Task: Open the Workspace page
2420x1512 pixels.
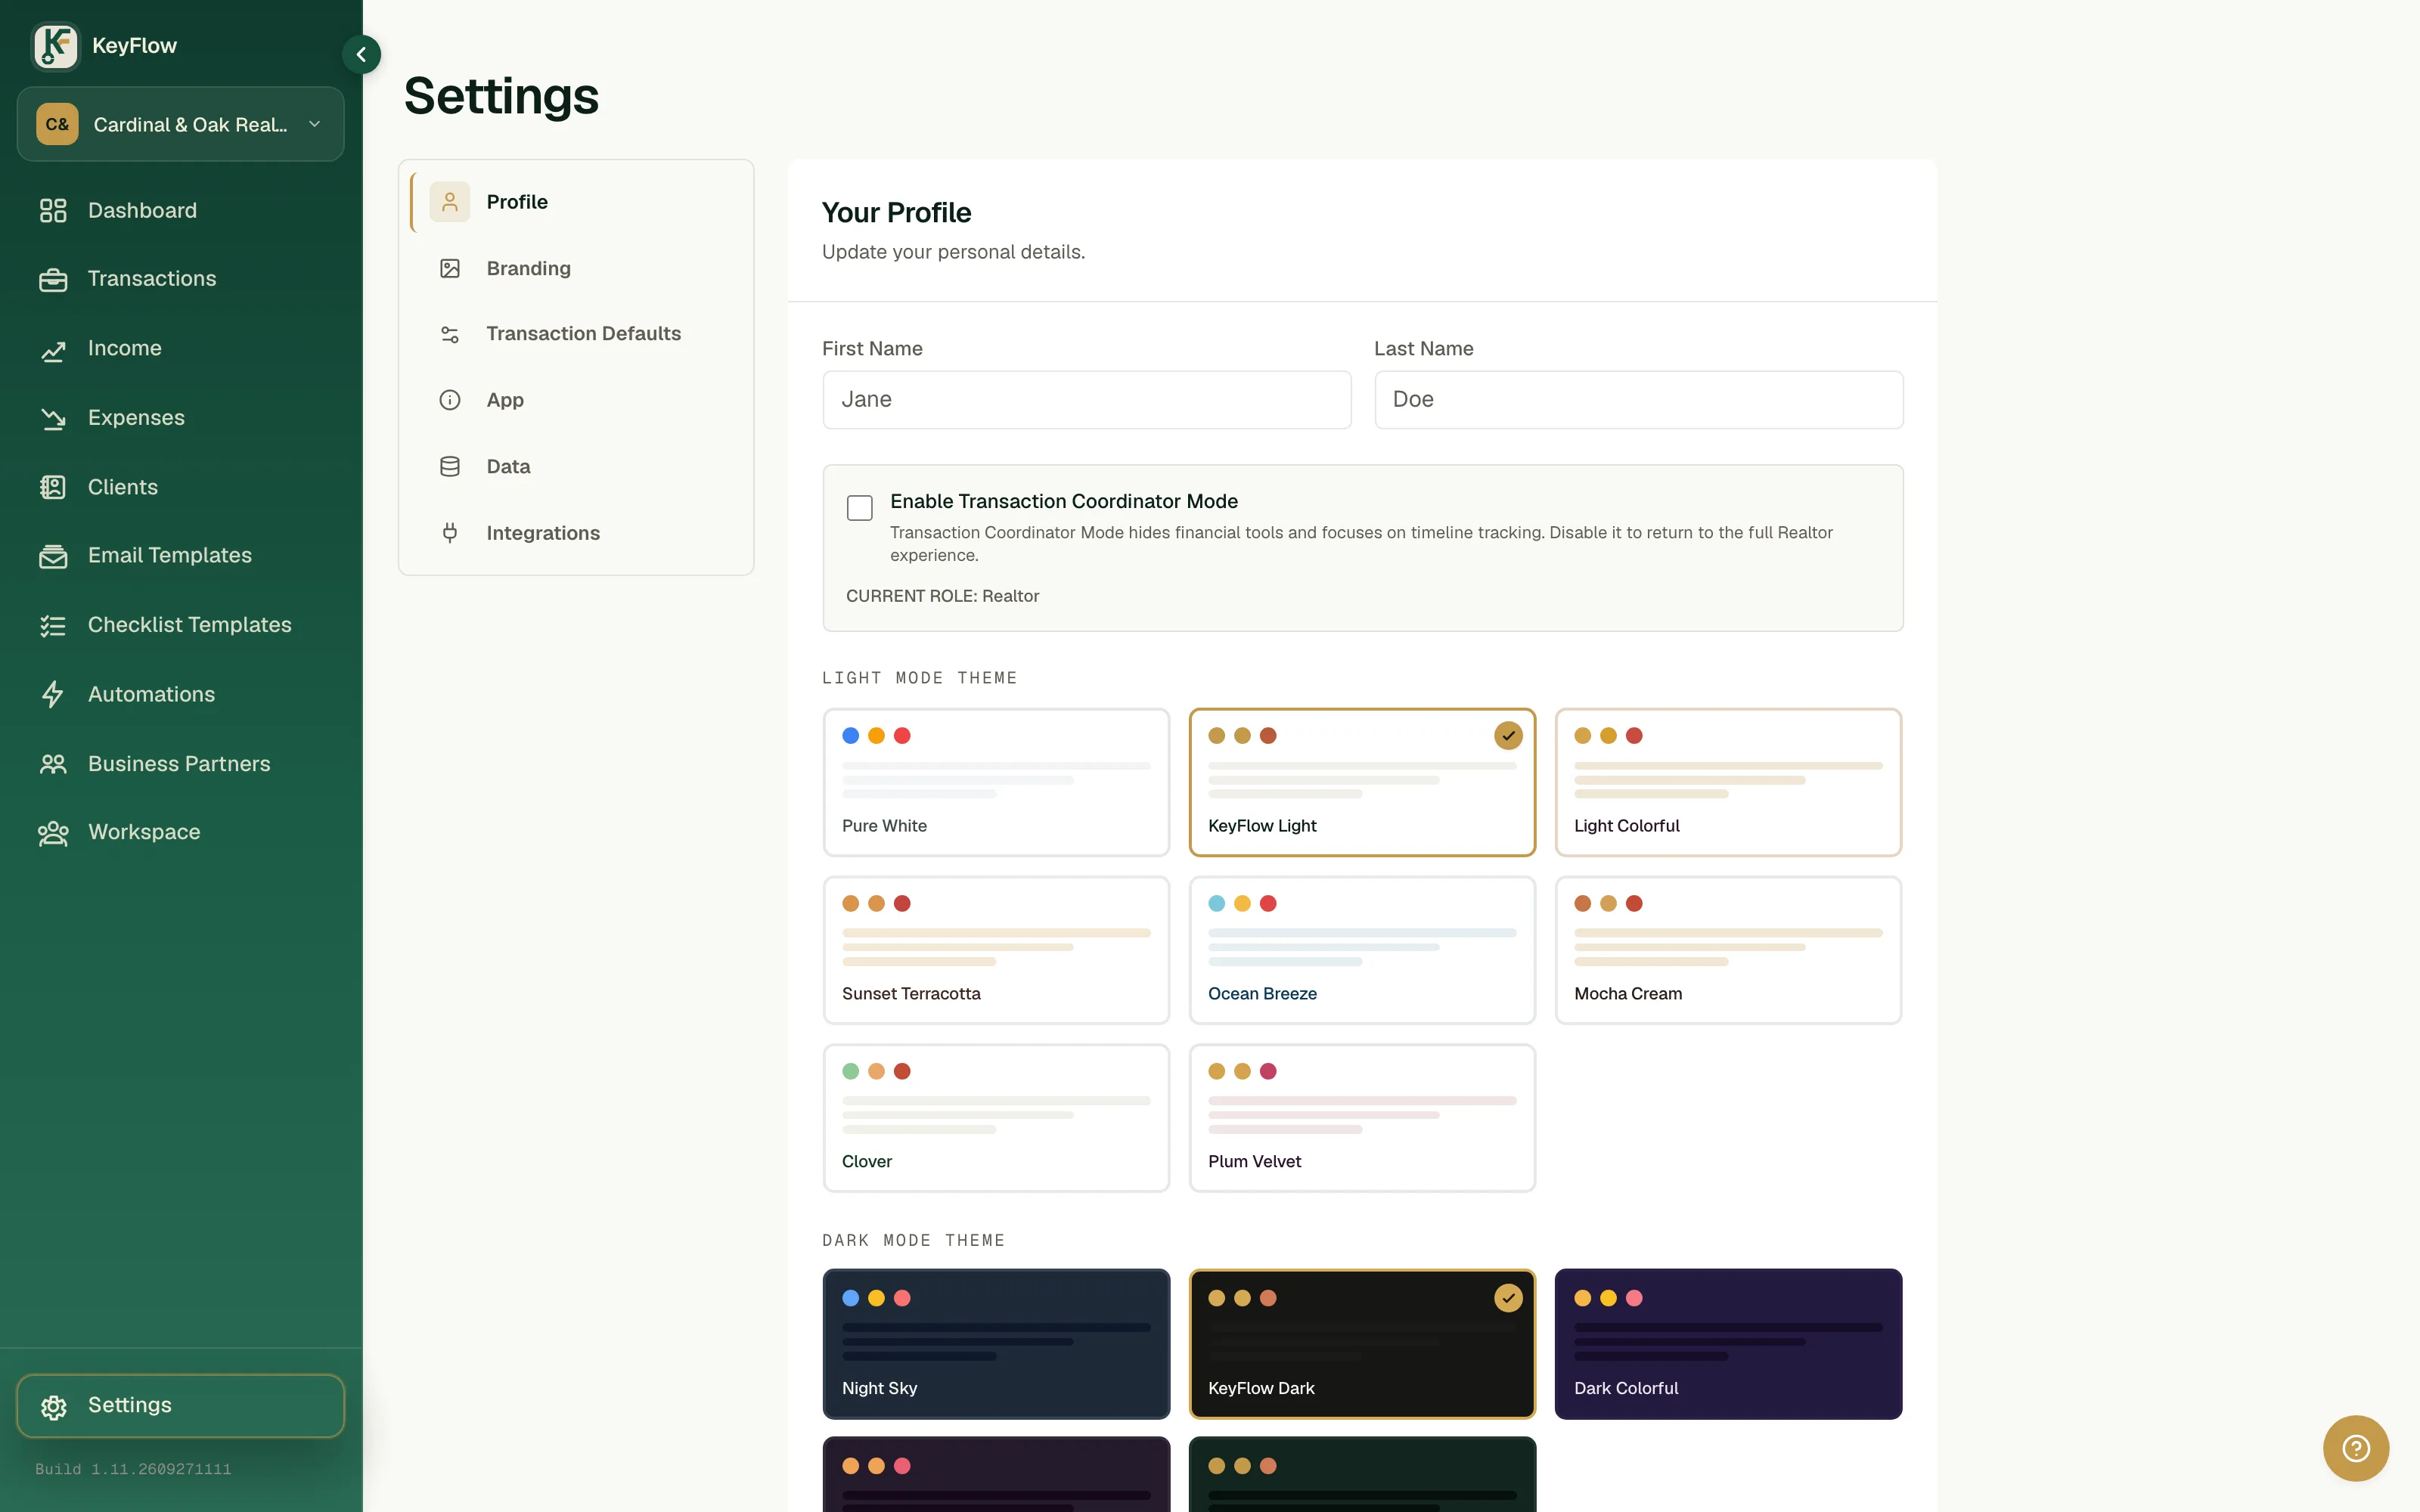Action: tap(180, 832)
